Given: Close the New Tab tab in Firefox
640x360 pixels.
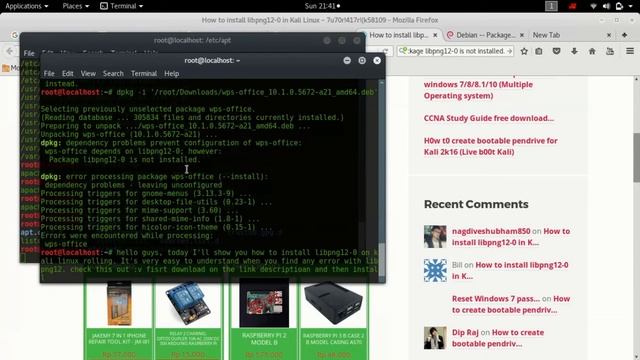Looking at the screenshot, I should click(609, 35).
